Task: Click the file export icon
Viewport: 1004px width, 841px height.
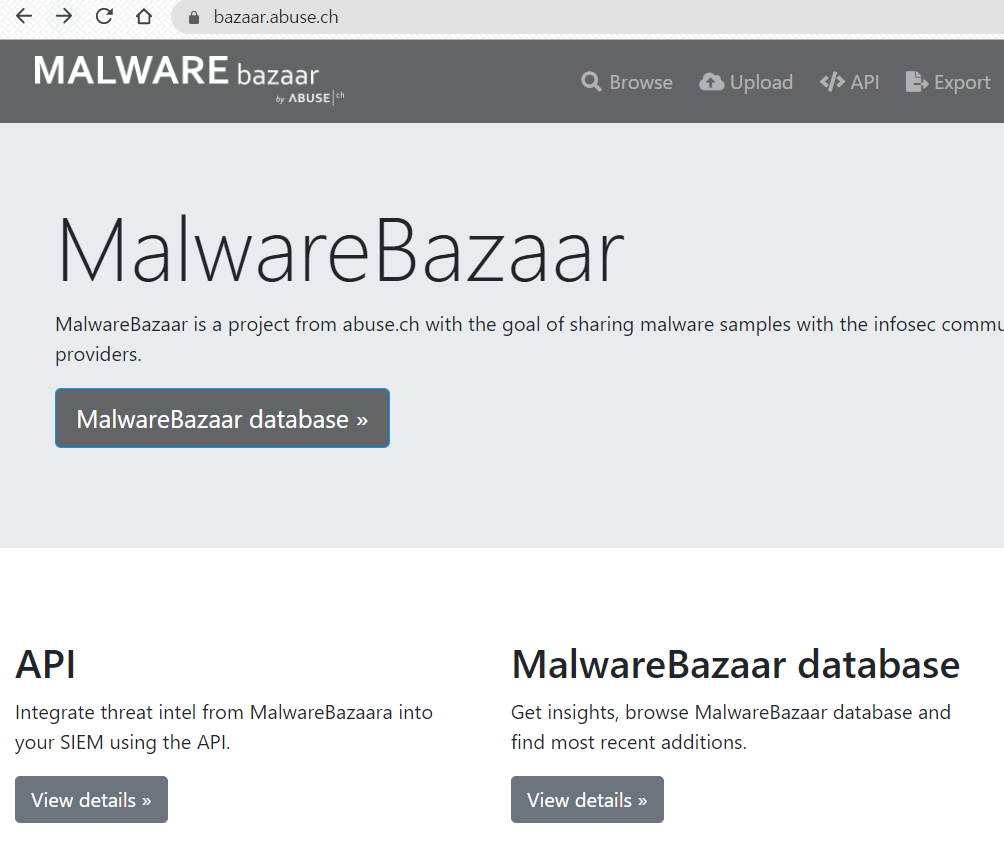Action: (x=917, y=82)
